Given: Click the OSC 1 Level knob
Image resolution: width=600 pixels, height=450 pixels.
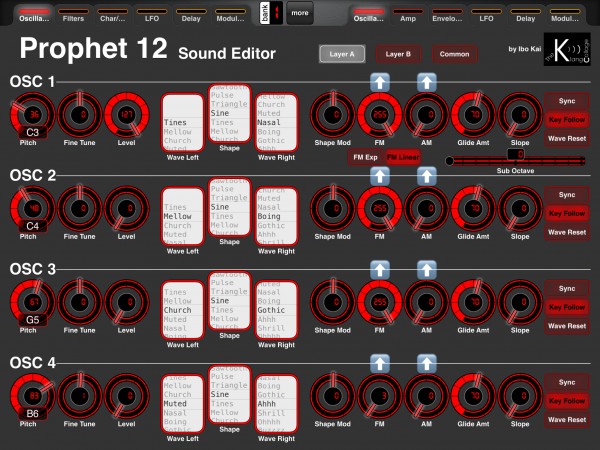Looking at the screenshot, I should pyautogui.click(x=127, y=114).
